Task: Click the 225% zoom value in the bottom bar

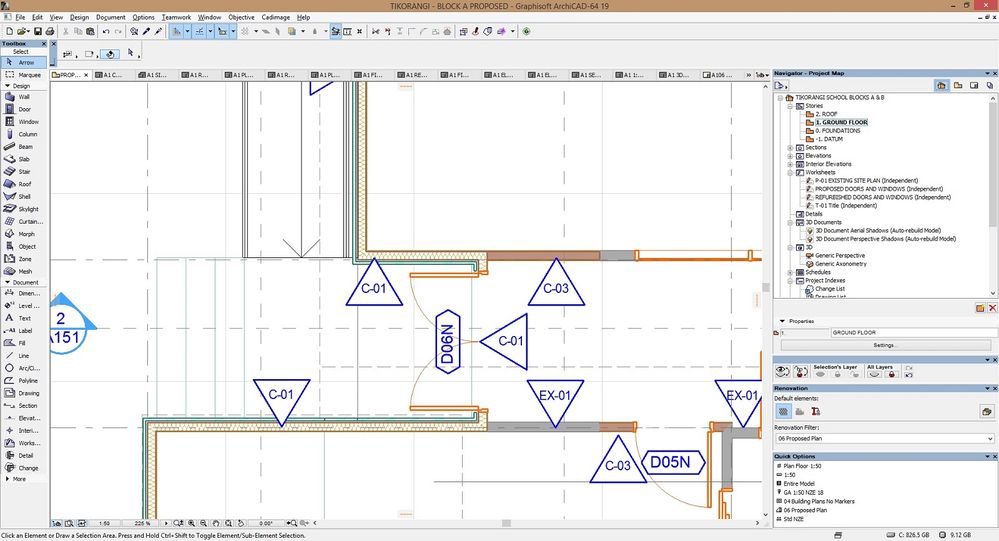Action: [x=142, y=523]
